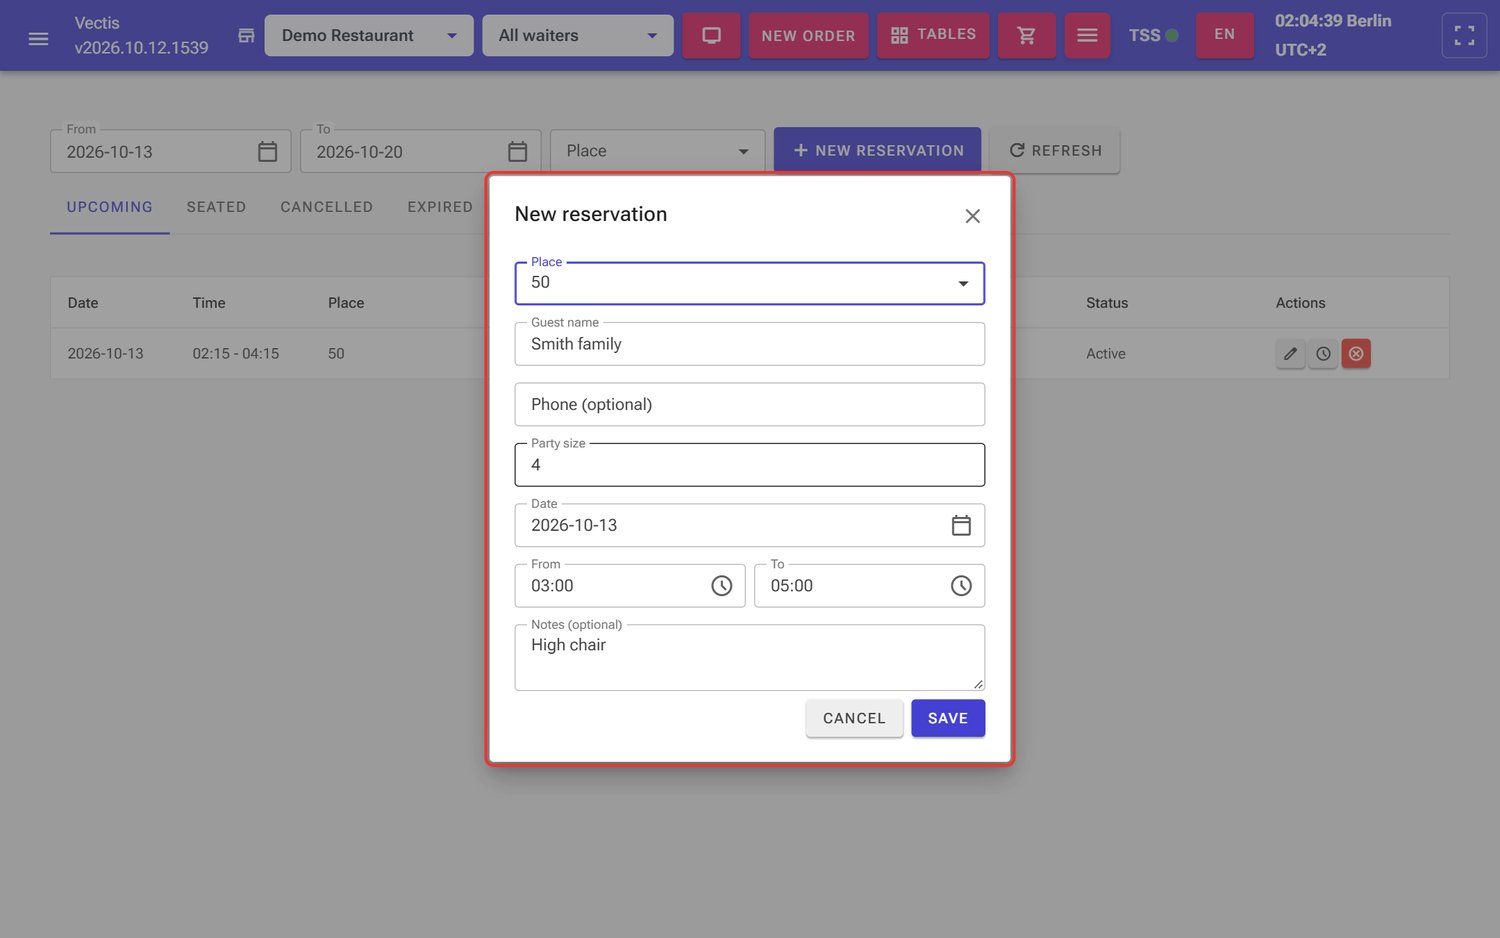Focus the Phone (optional) field
Viewport: 1500px width, 938px height.
pos(749,404)
